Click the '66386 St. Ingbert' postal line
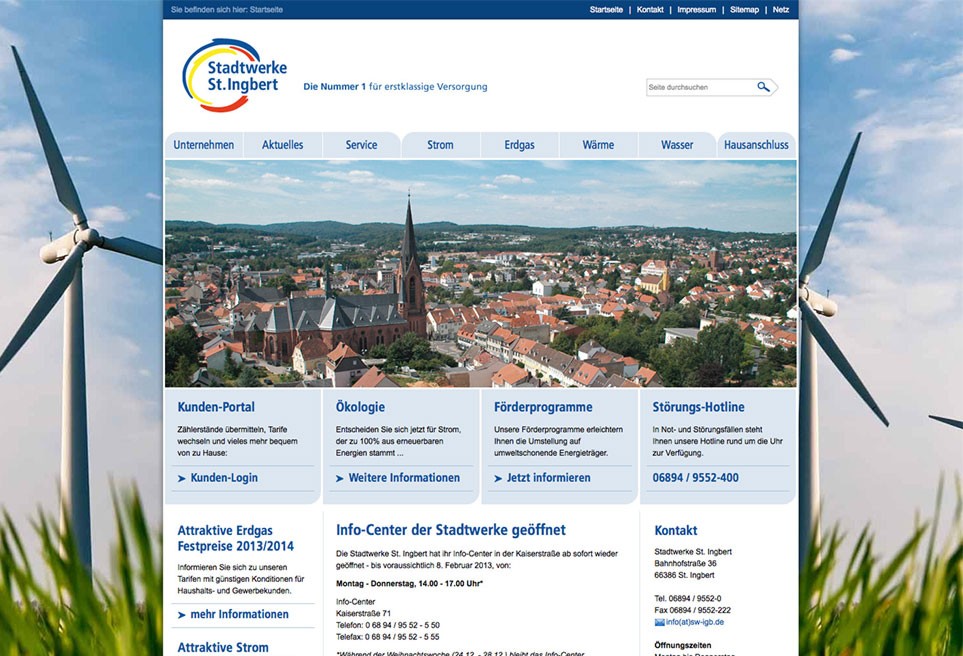 tap(684, 576)
